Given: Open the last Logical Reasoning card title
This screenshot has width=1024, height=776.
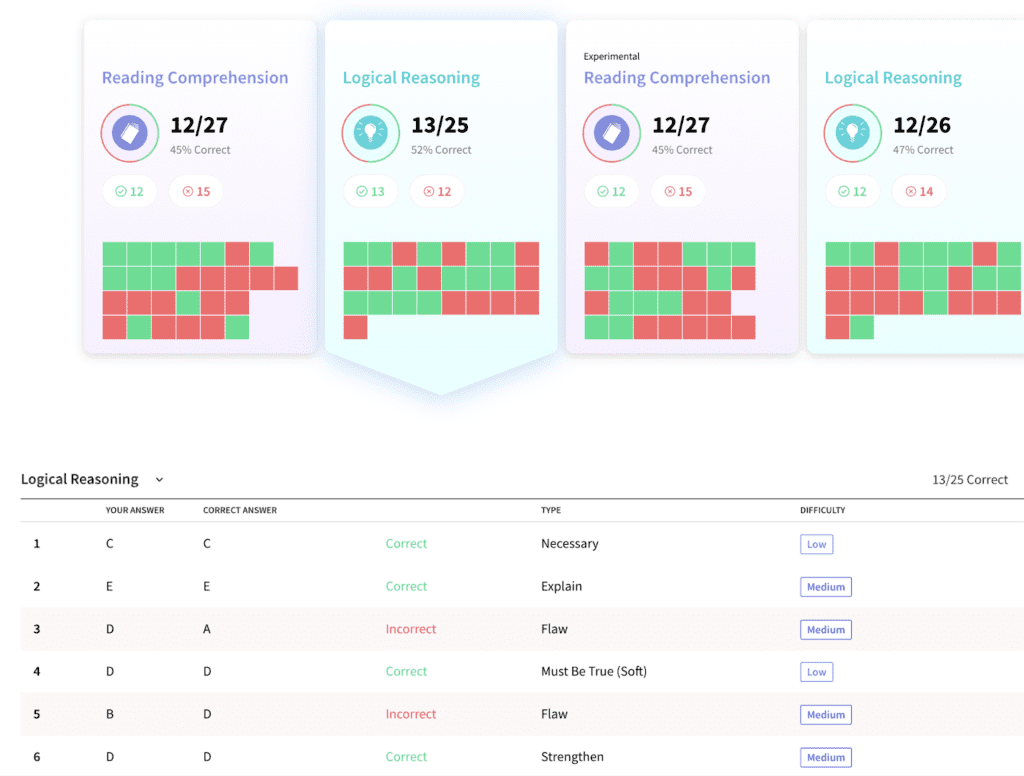Looking at the screenshot, I should [893, 78].
